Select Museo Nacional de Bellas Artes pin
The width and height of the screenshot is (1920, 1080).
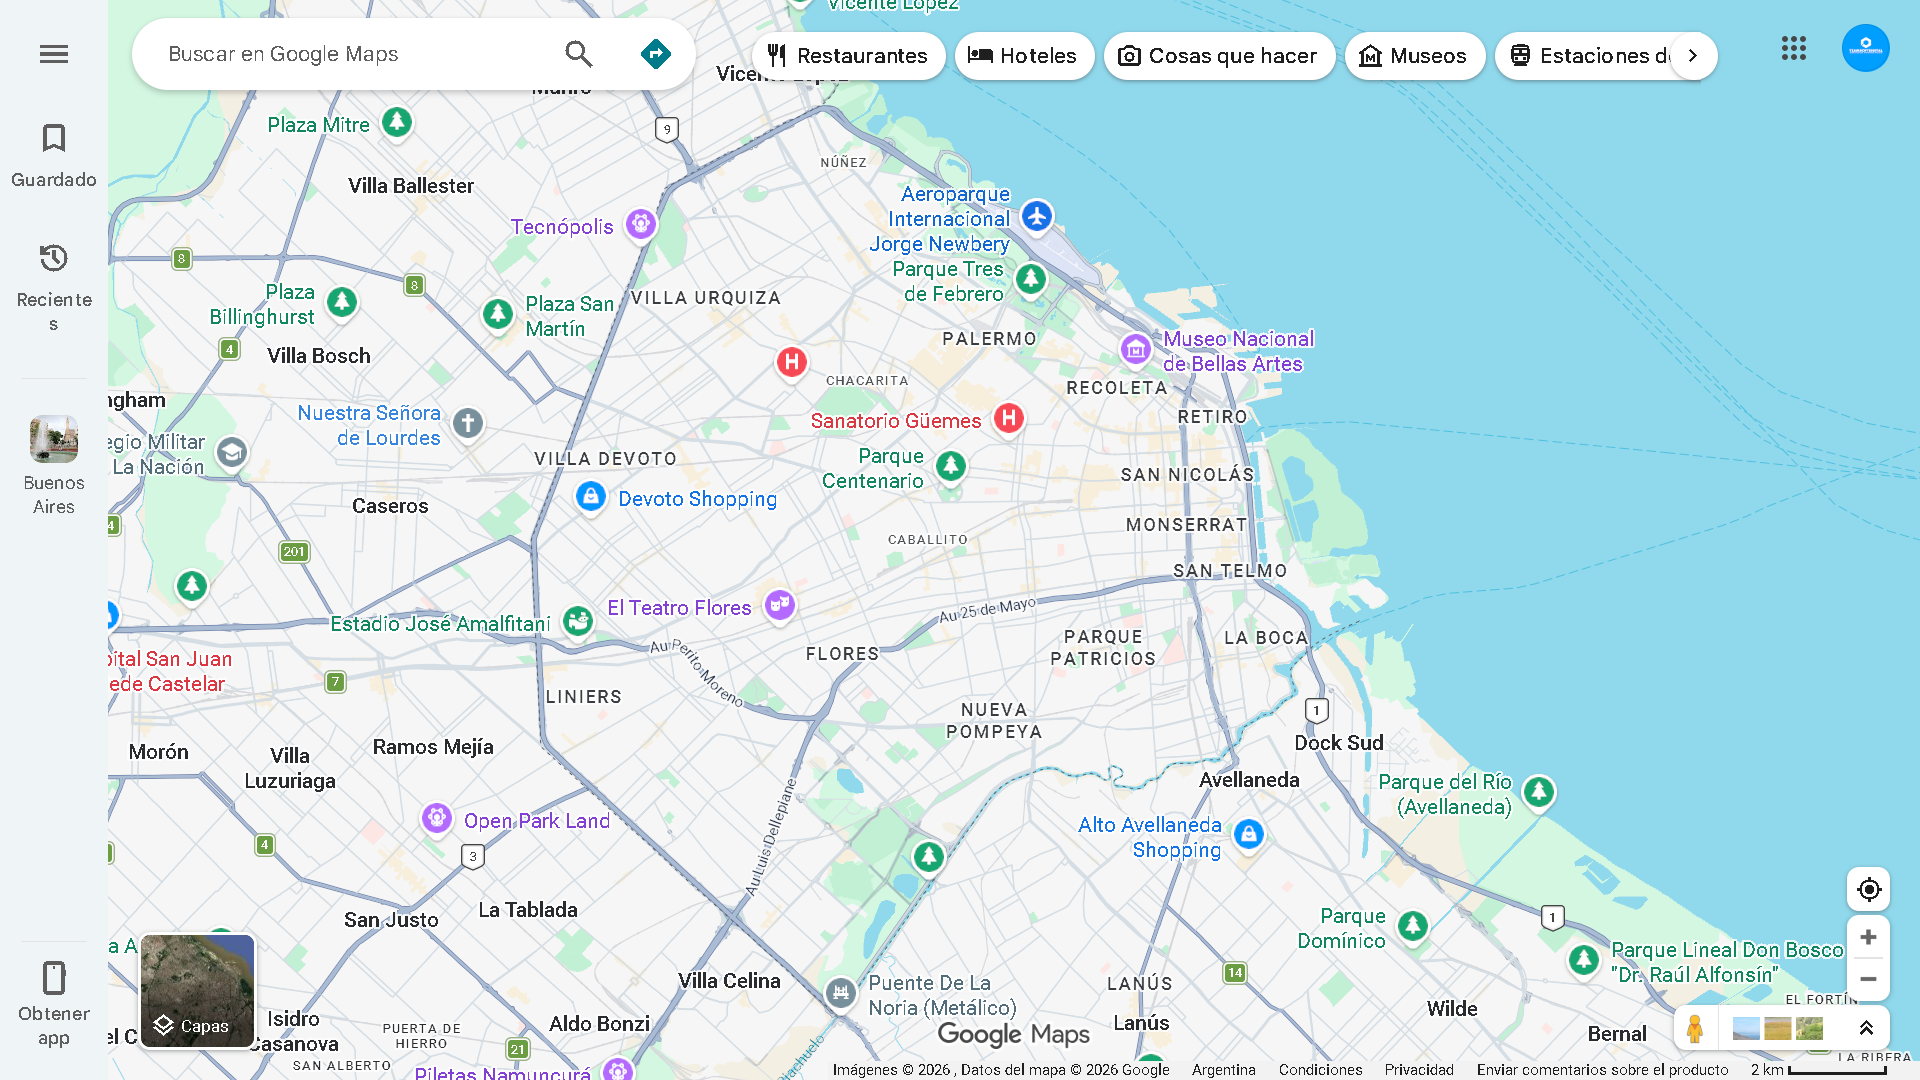tap(1135, 349)
